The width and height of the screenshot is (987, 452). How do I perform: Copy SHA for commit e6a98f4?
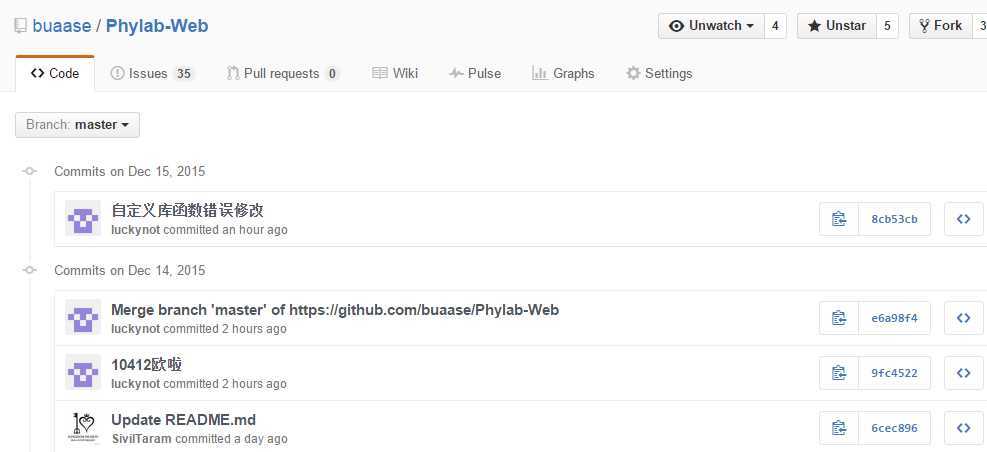click(838, 318)
